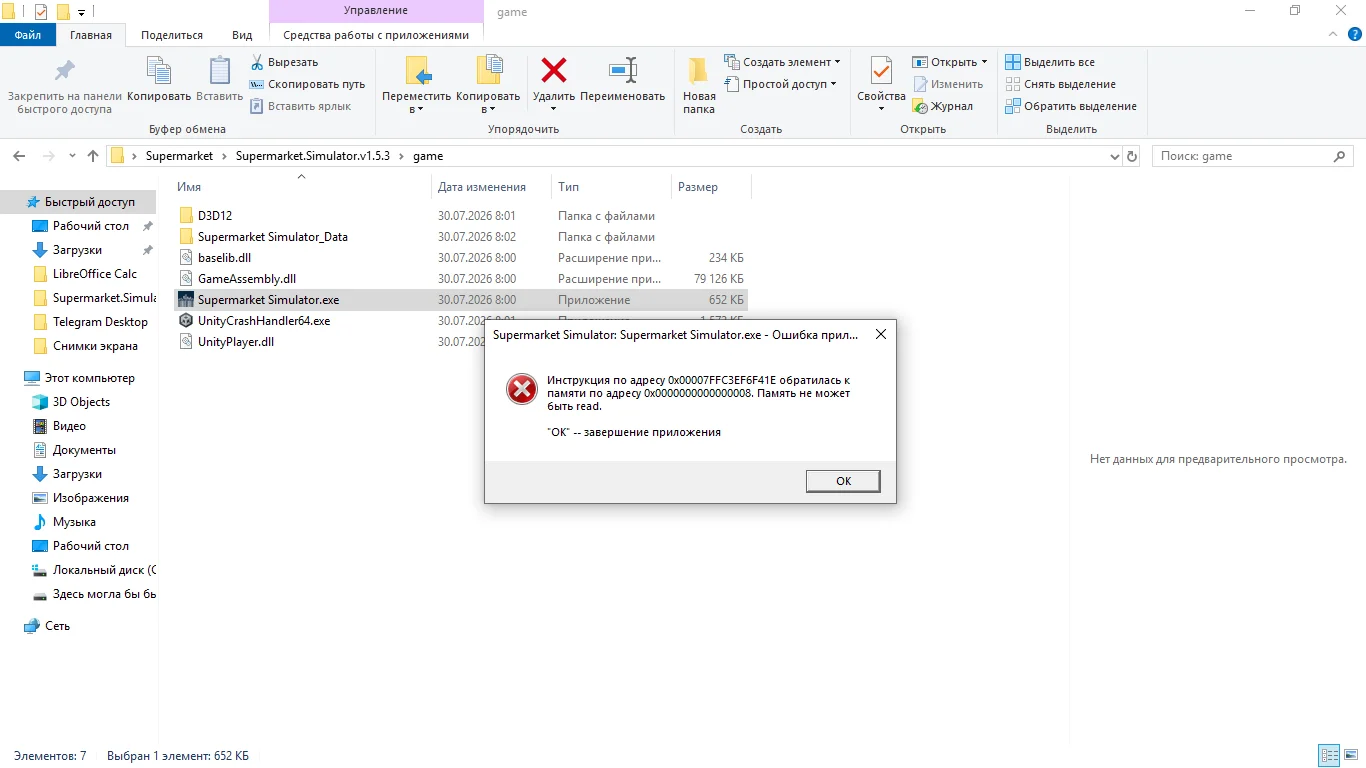Go up one folder level with the up arrow
This screenshot has width=1366, height=768.
[x=93, y=156]
